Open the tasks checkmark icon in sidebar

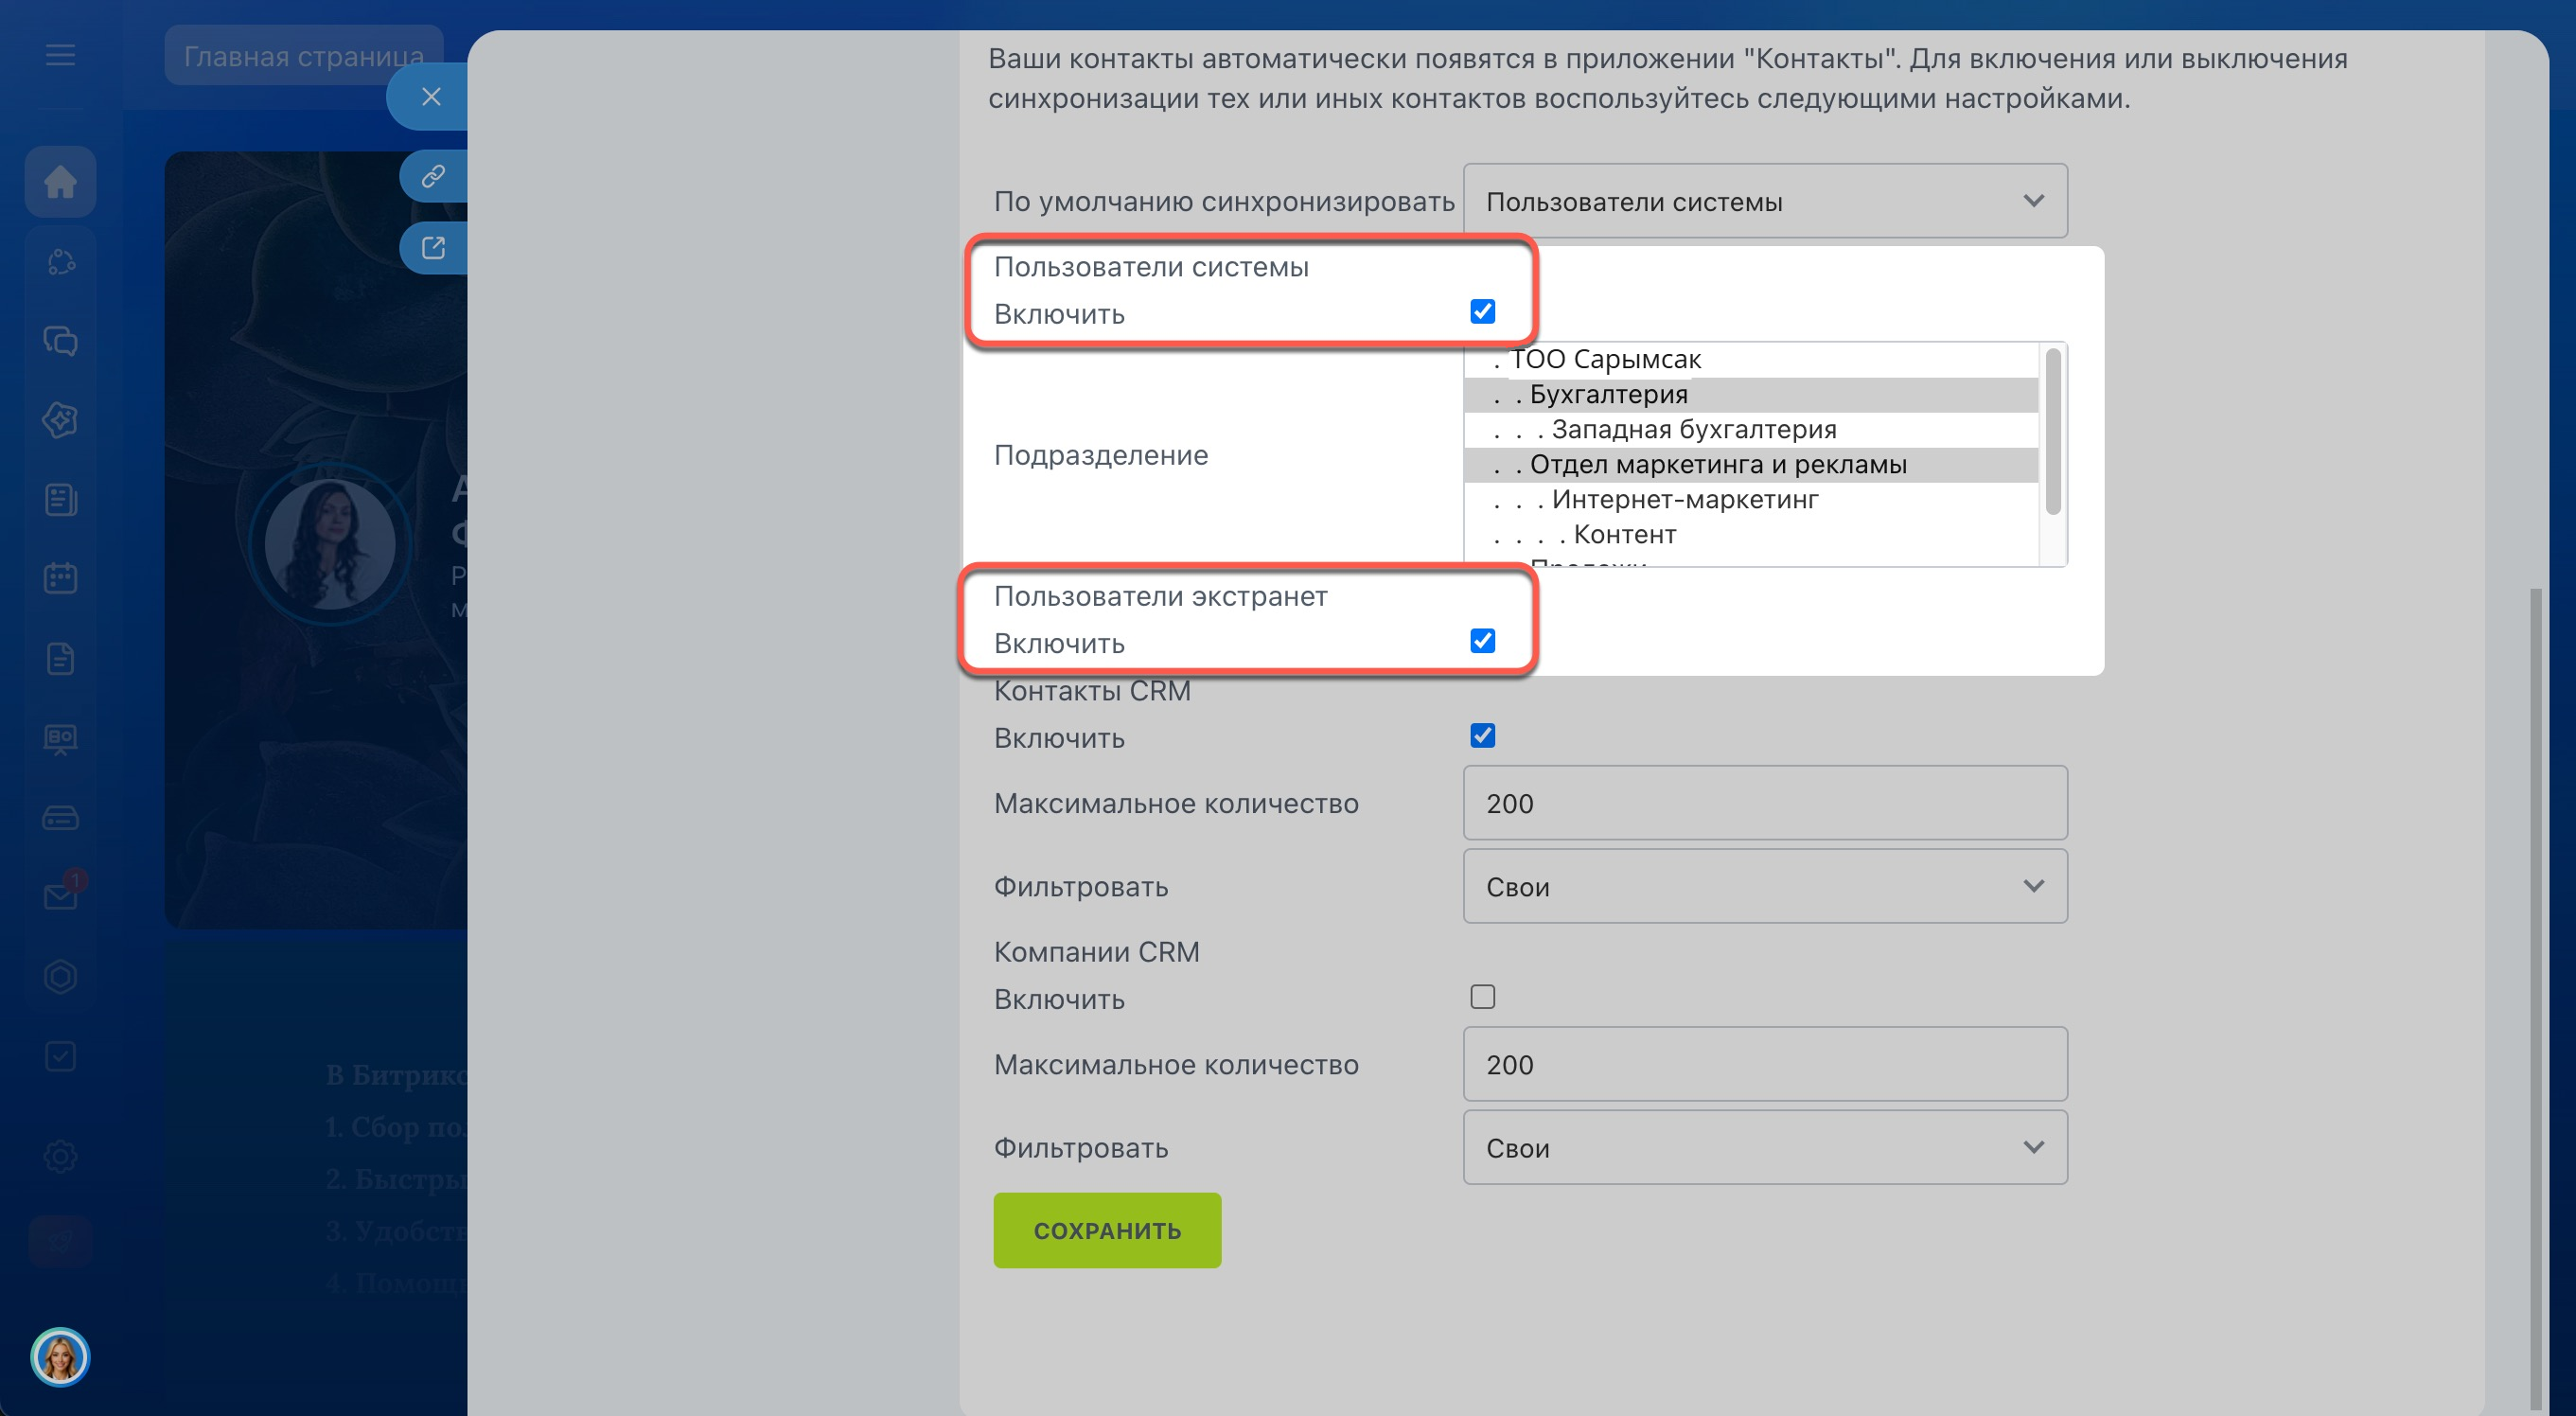[60, 1056]
